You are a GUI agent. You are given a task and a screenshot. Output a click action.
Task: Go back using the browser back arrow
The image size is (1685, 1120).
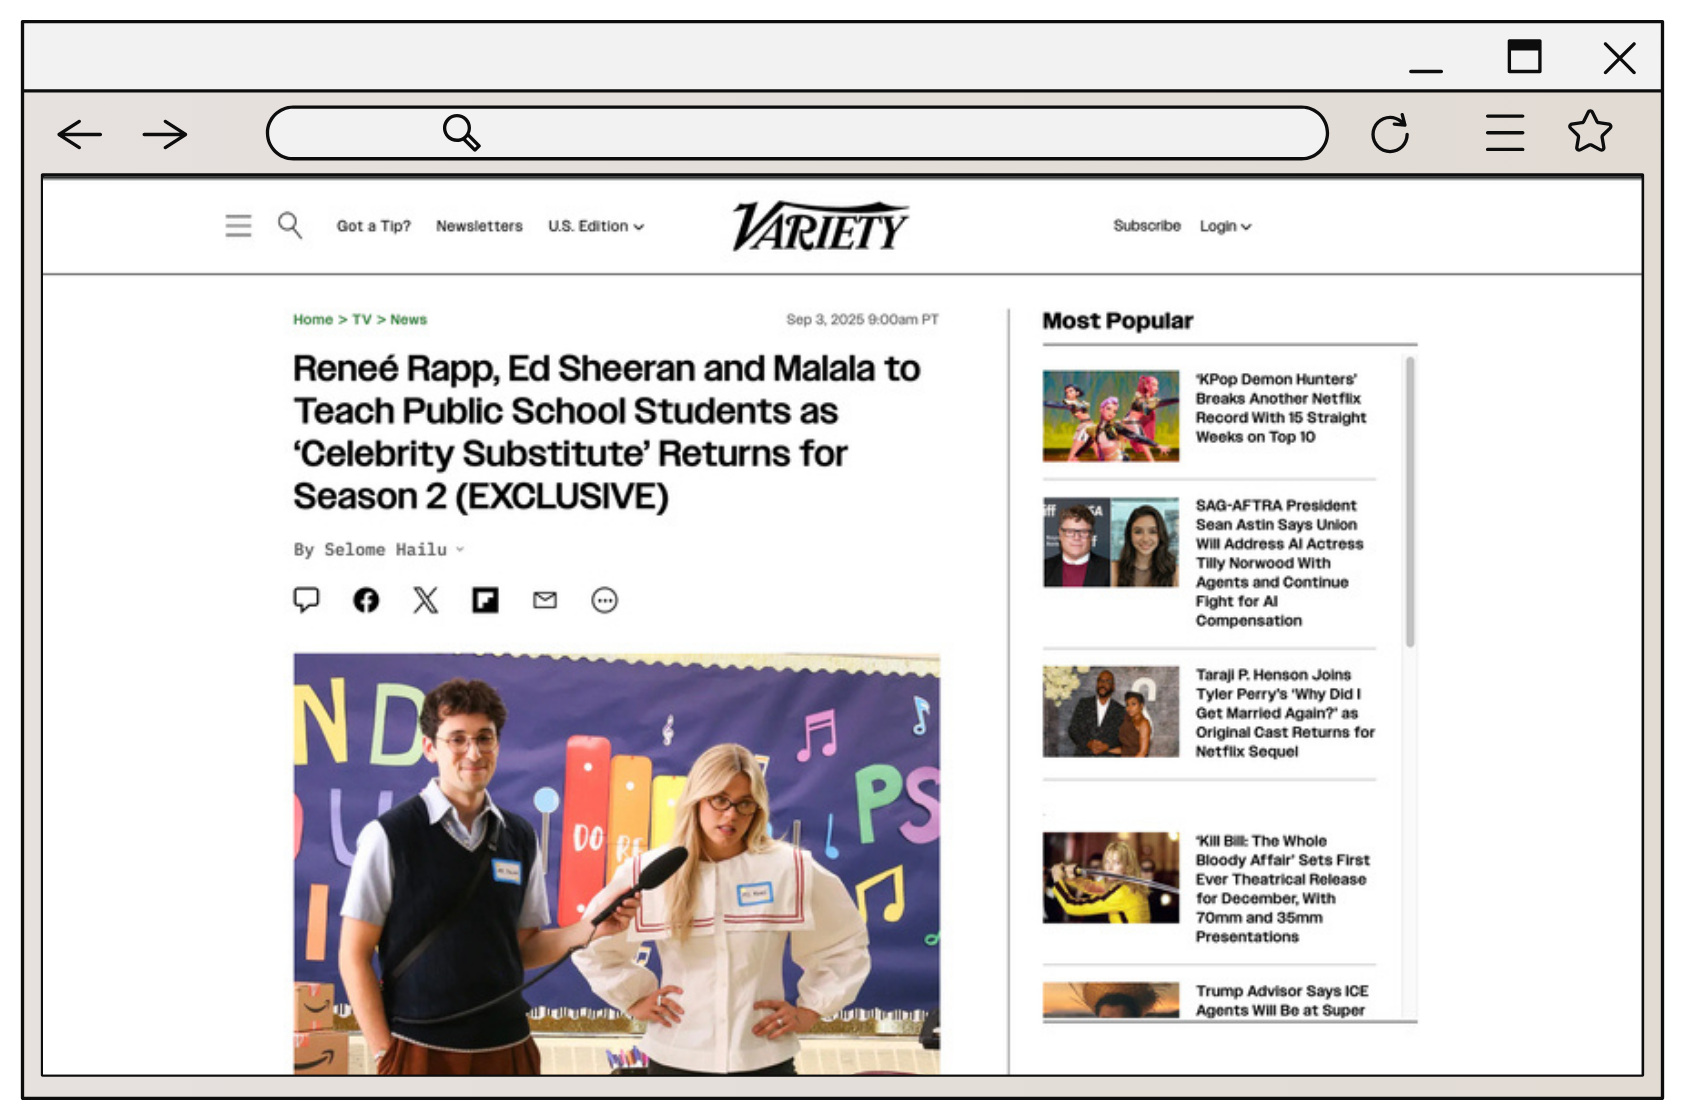pyautogui.click(x=78, y=133)
